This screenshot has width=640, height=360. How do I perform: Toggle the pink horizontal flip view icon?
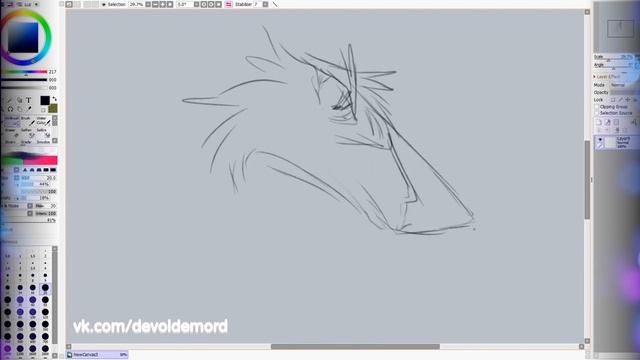(x=229, y=4)
